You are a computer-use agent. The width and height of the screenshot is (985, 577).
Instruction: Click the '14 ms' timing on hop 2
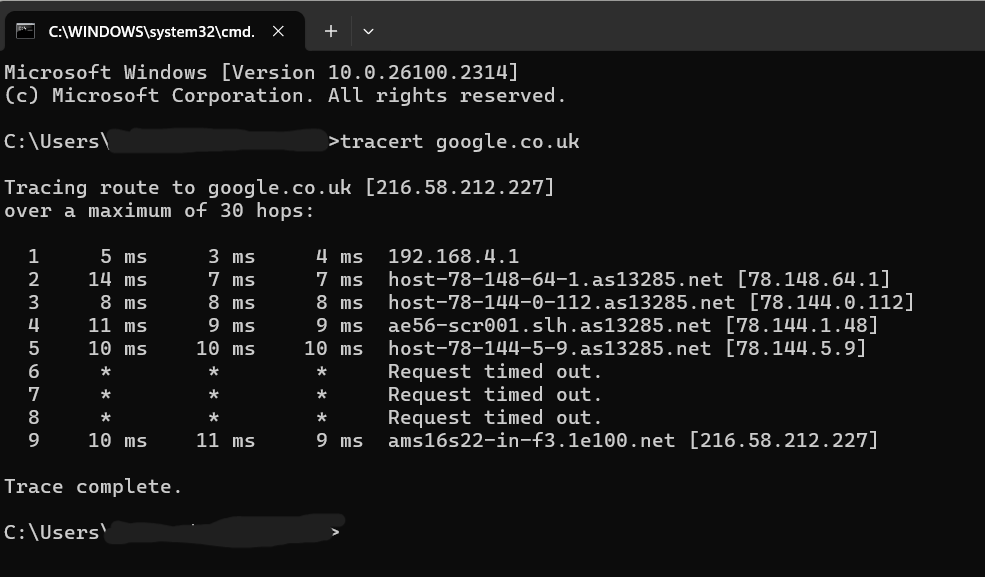[x=117, y=279]
